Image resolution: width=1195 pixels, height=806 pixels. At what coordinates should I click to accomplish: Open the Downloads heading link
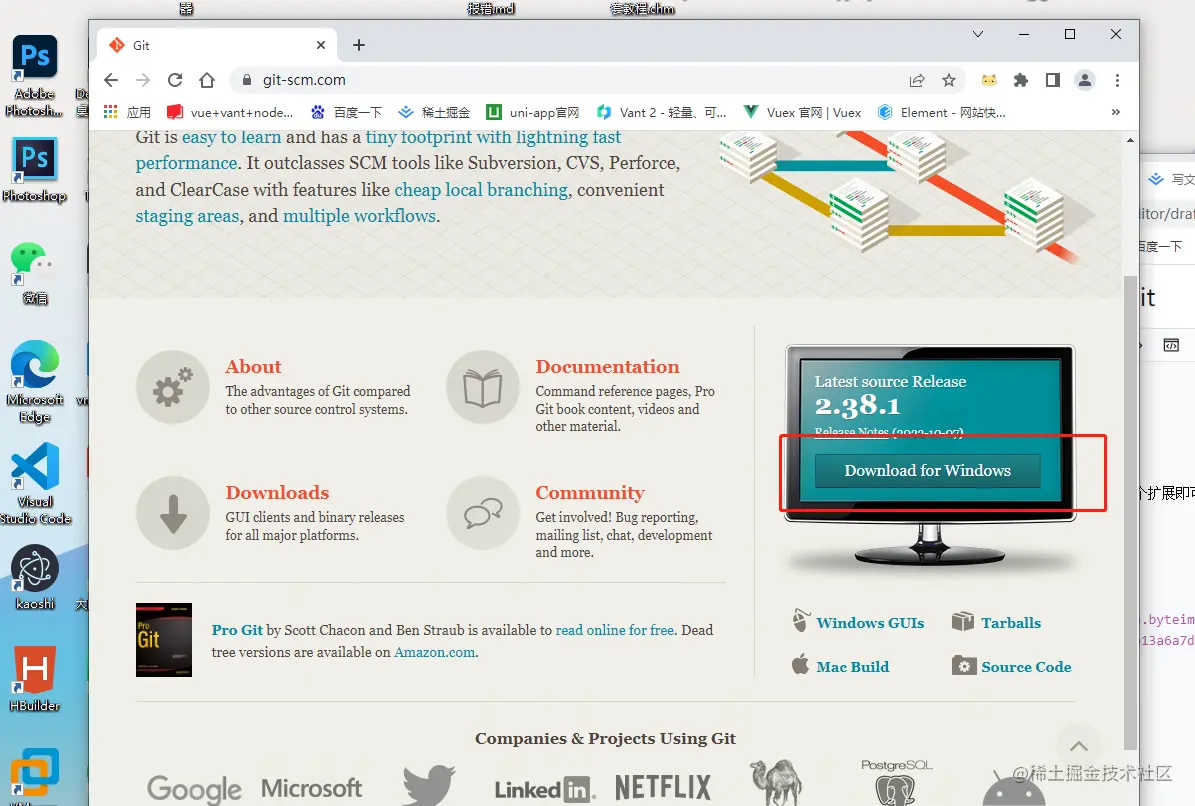(277, 493)
